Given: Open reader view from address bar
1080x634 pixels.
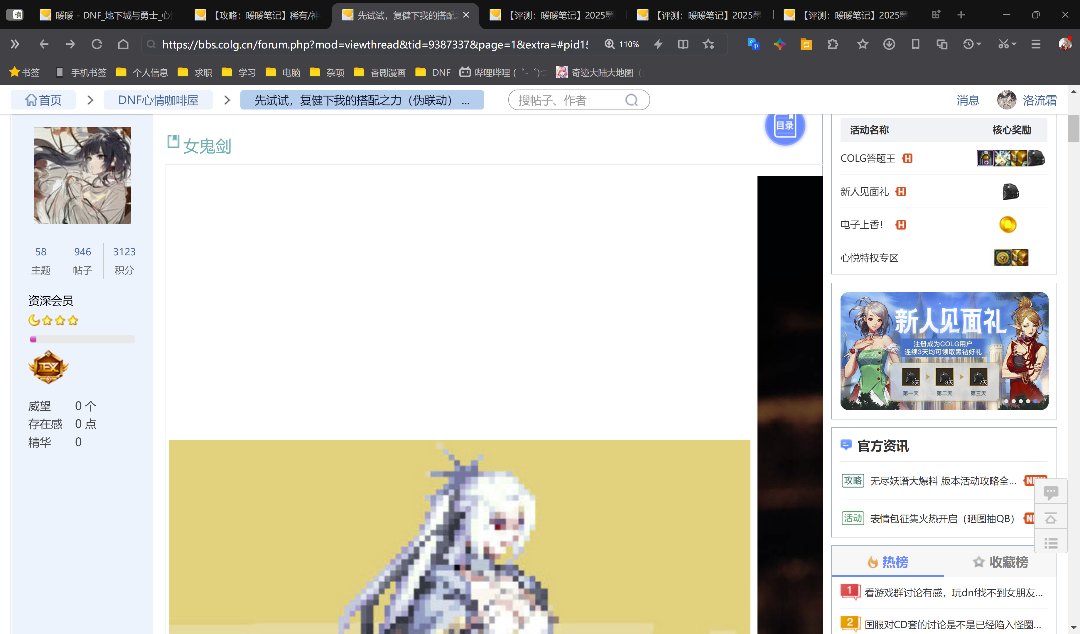Looking at the screenshot, I should pyautogui.click(x=683, y=44).
